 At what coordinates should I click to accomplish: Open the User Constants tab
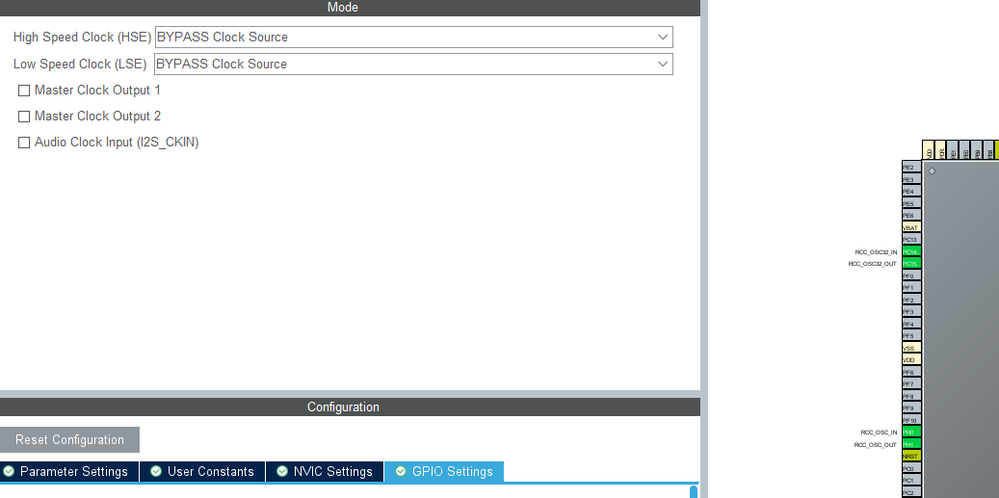pos(203,472)
